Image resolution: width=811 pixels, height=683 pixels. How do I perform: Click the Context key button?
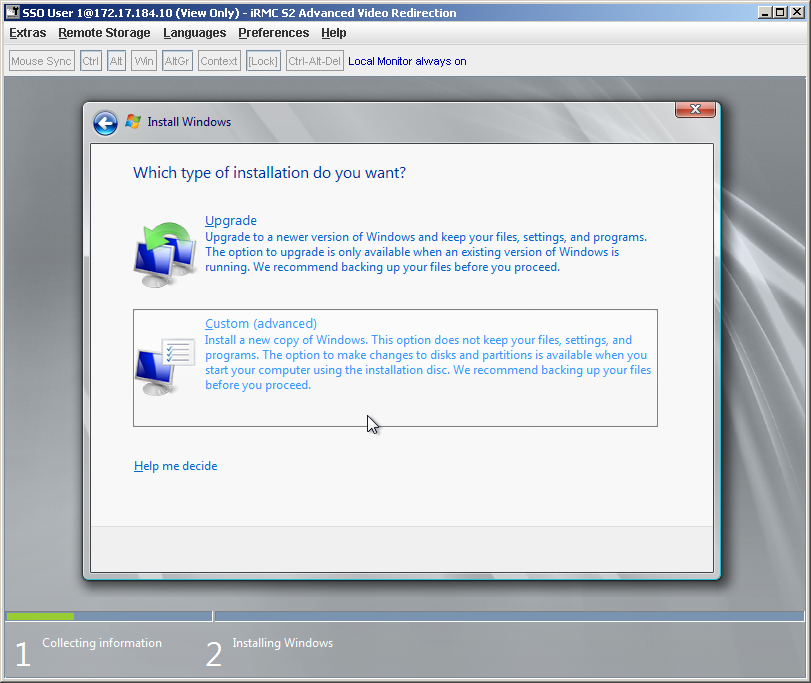(x=219, y=61)
